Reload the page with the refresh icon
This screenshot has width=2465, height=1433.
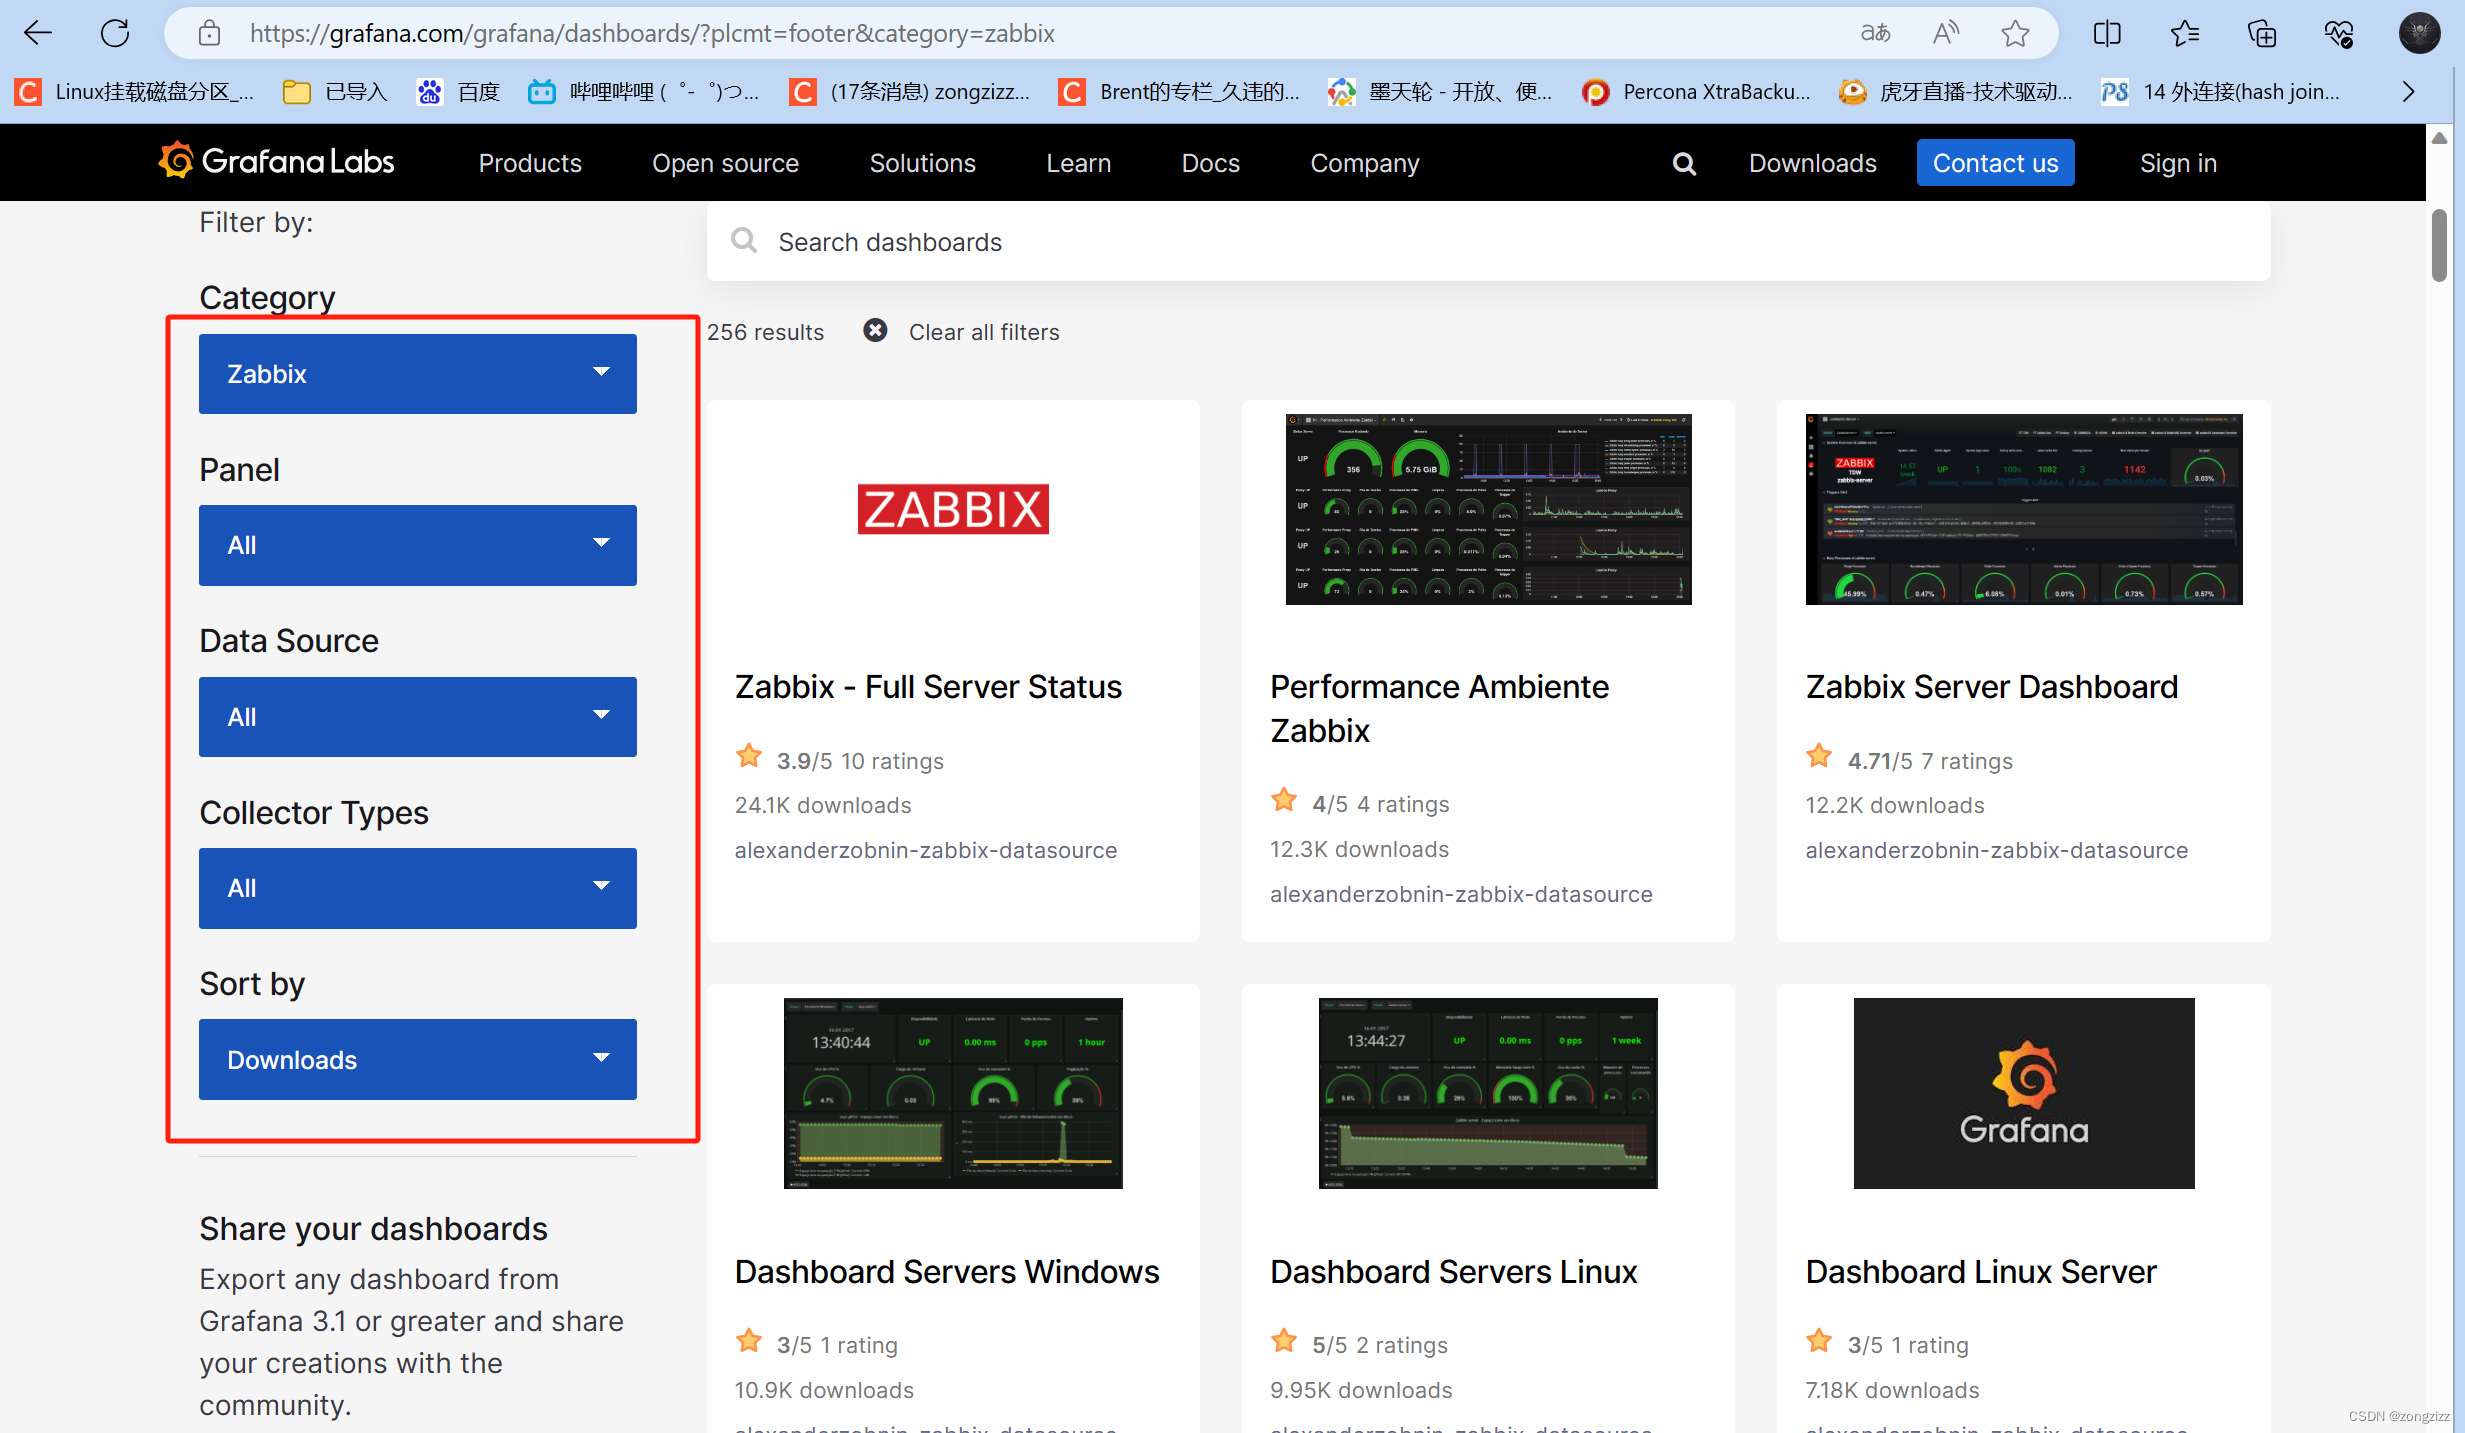[115, 33]
